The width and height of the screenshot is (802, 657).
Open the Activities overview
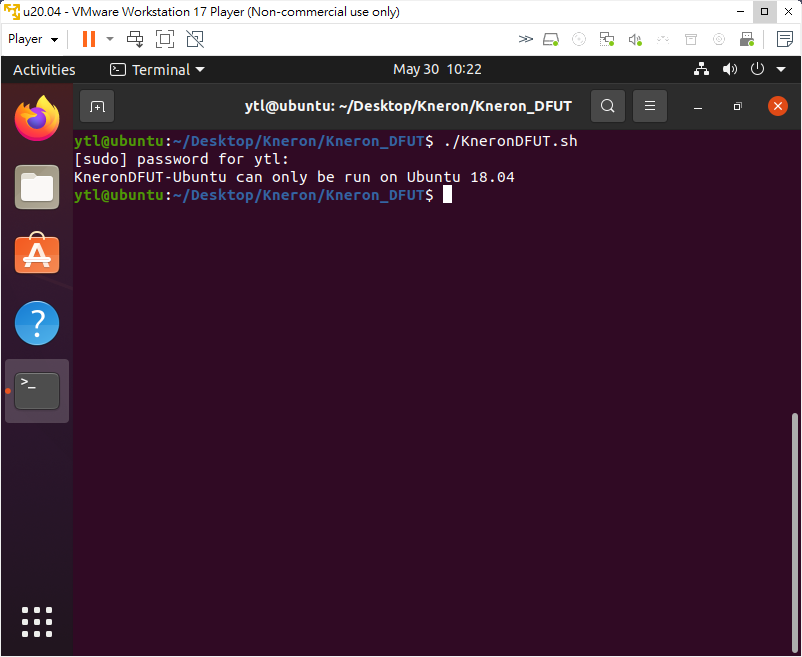[44, 70]
